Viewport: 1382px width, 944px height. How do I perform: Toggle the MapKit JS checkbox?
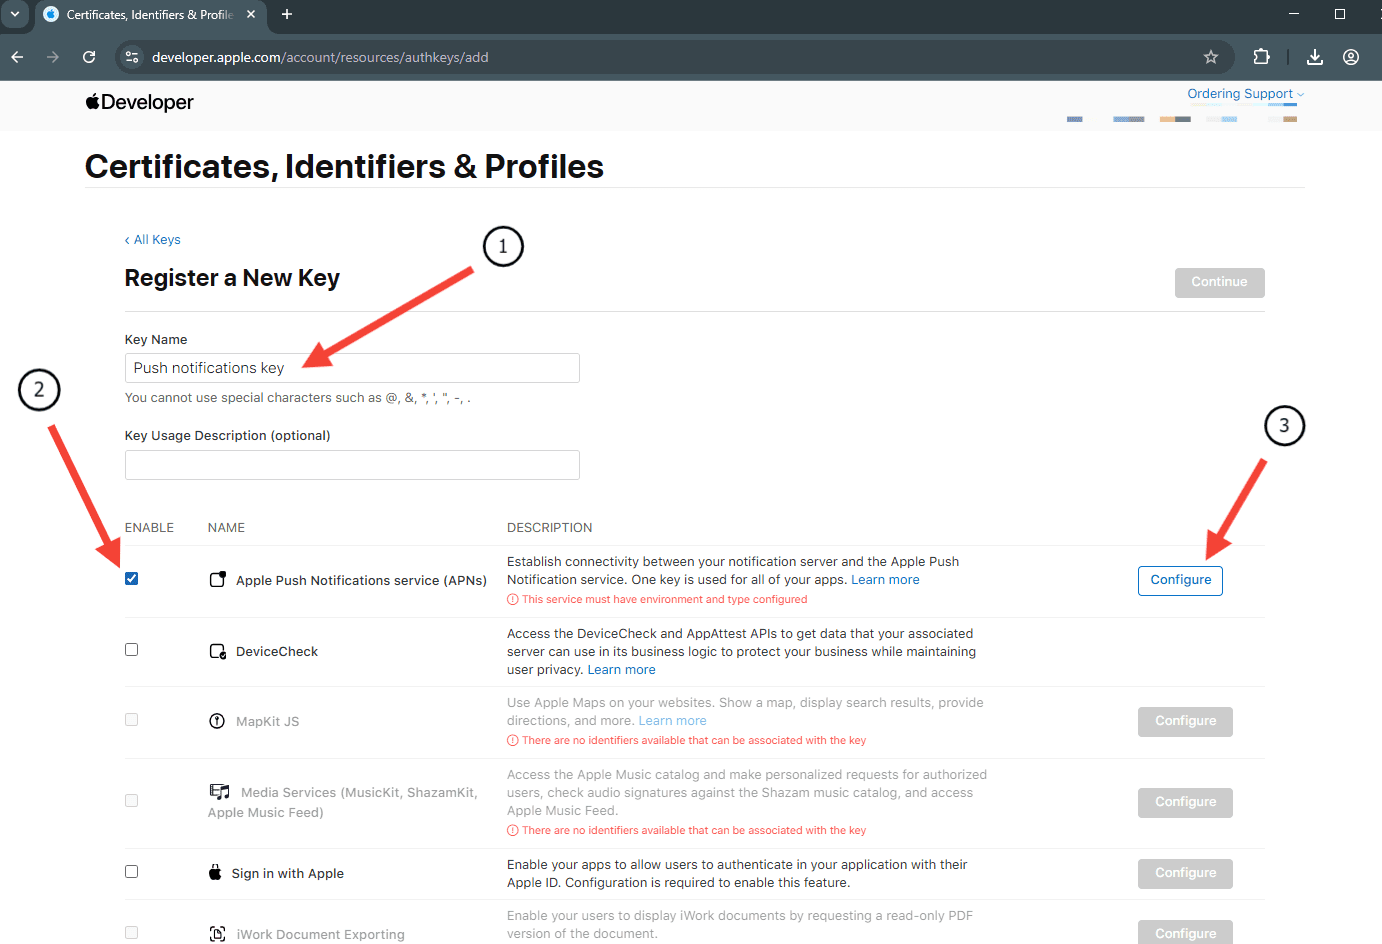131,720
